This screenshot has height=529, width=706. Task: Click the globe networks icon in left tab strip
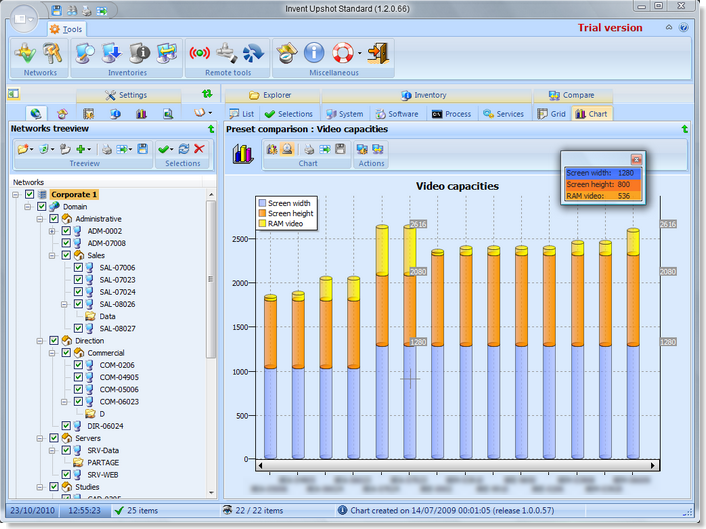click(36, 113)
